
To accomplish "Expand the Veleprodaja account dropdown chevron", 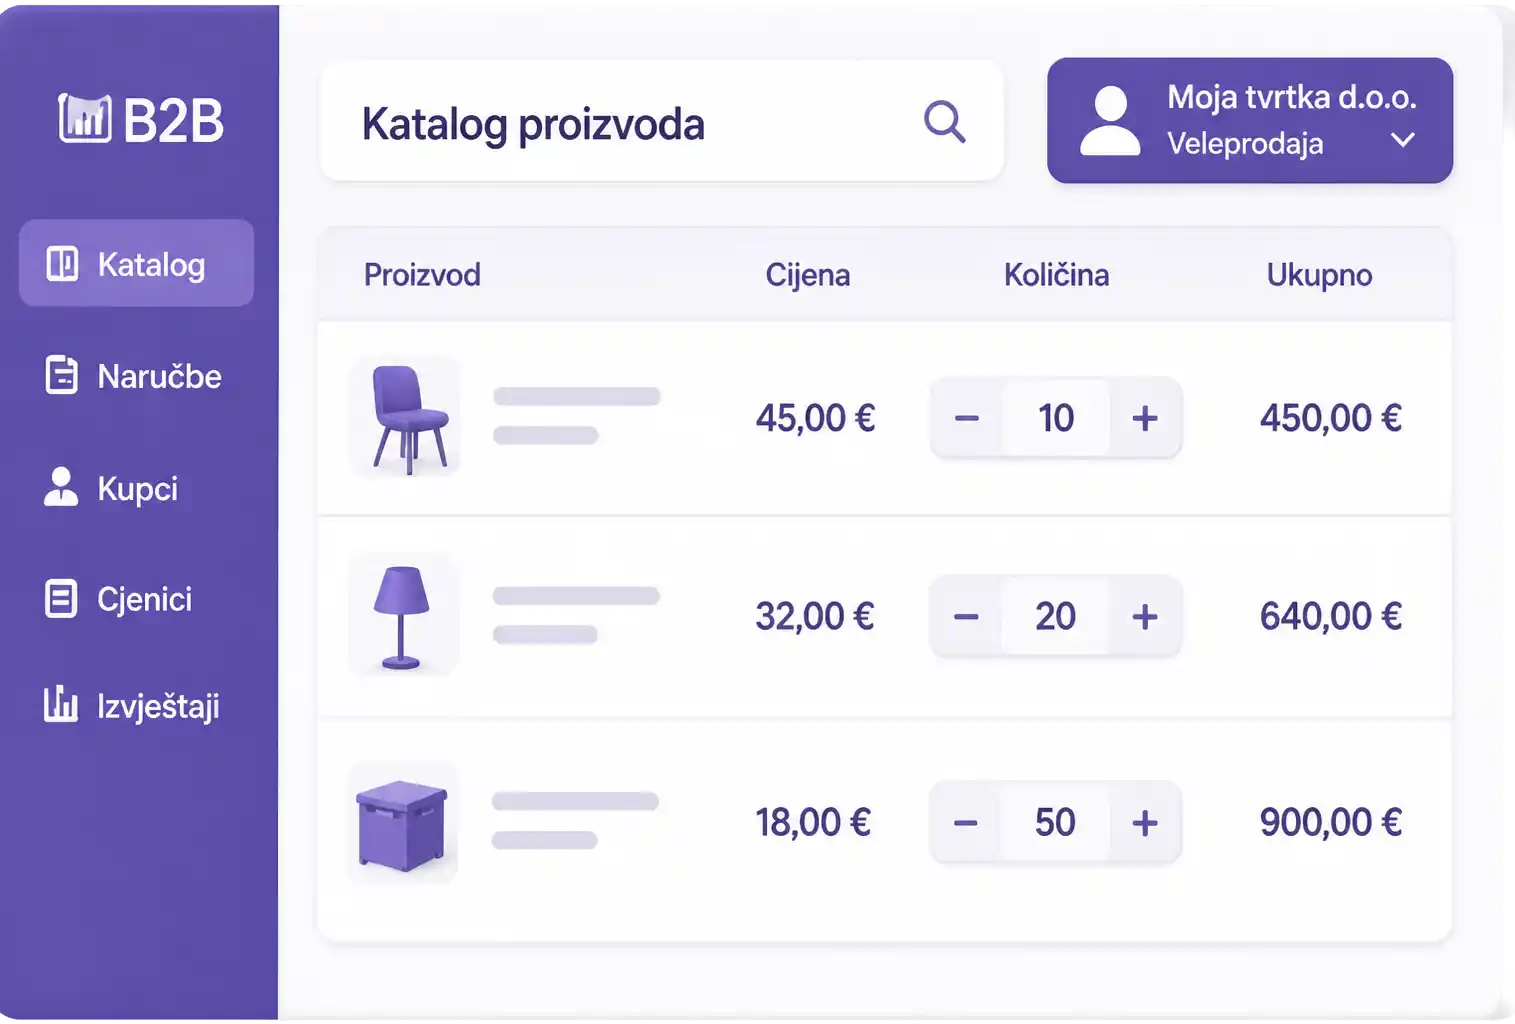I will click(1403, 140).
